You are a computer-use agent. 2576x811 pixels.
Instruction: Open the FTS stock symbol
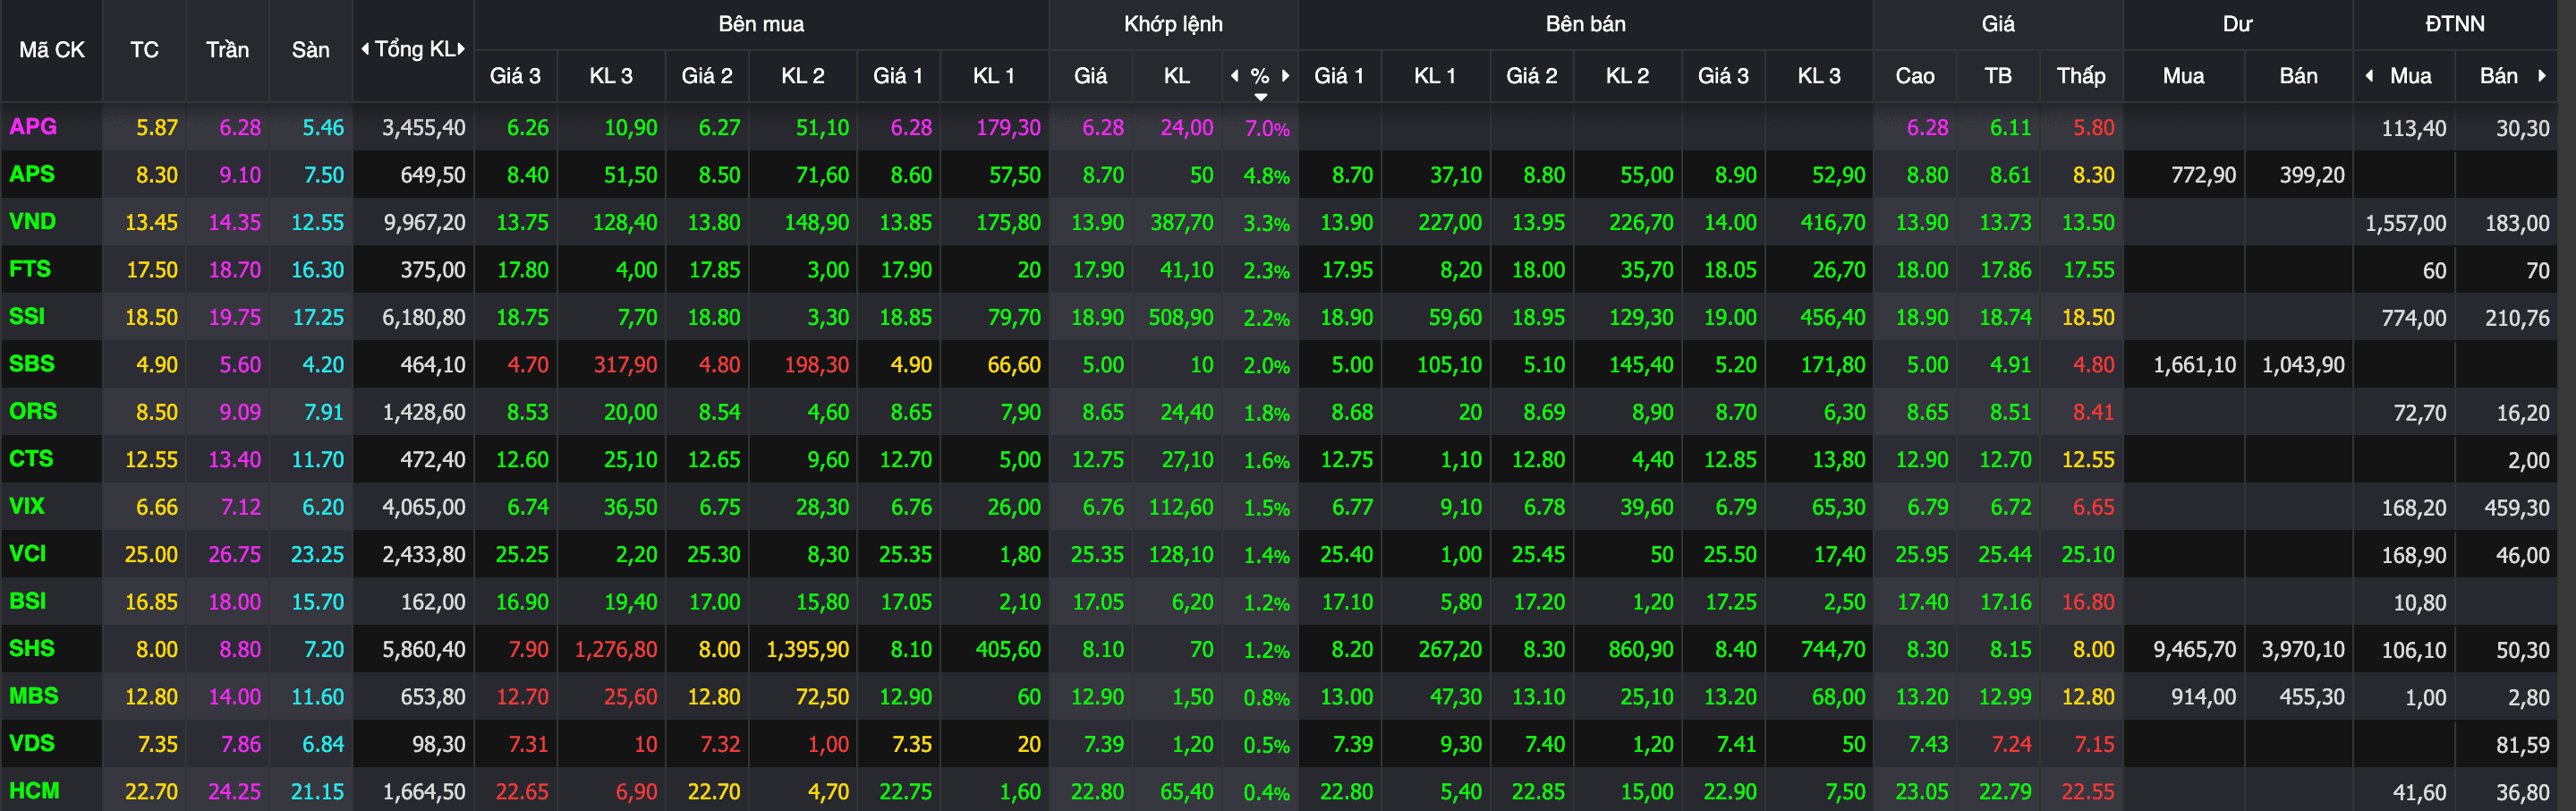click(x=30, y=269)
